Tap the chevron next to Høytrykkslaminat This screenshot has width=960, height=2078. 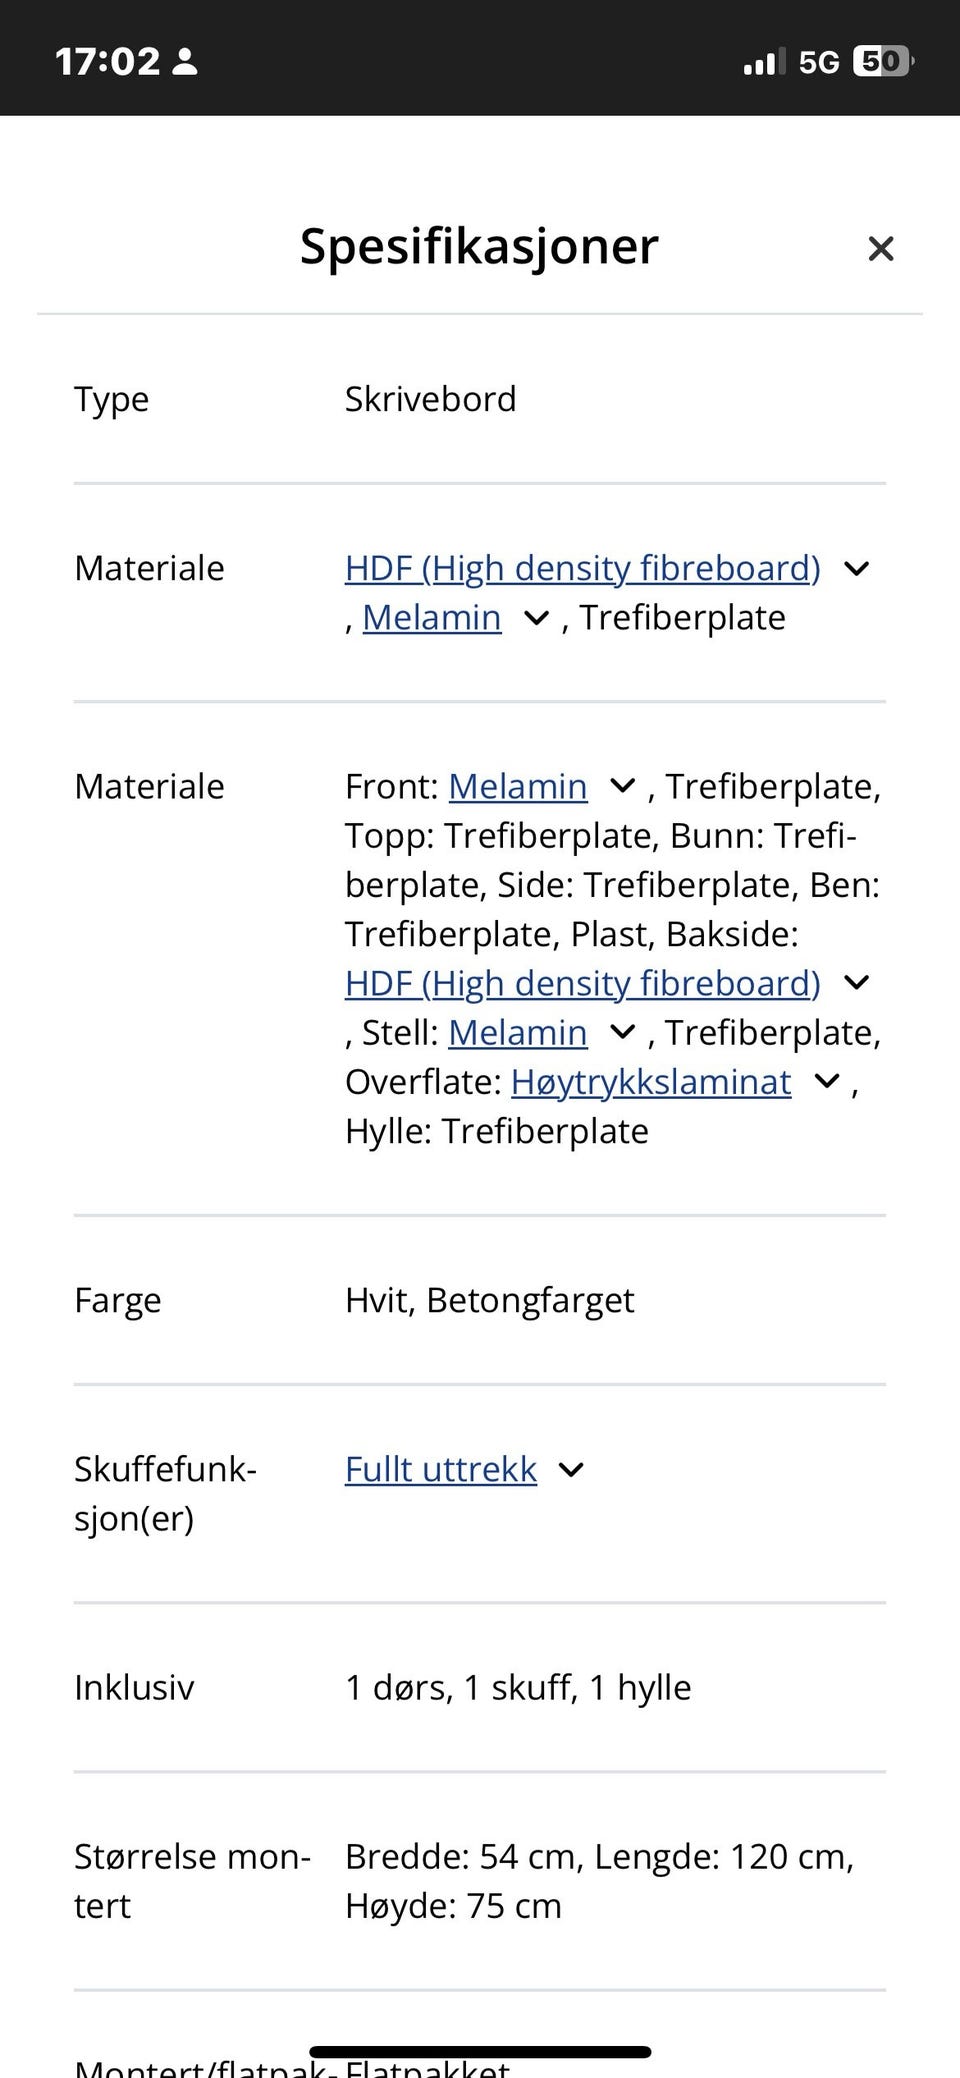(826, 1081)
